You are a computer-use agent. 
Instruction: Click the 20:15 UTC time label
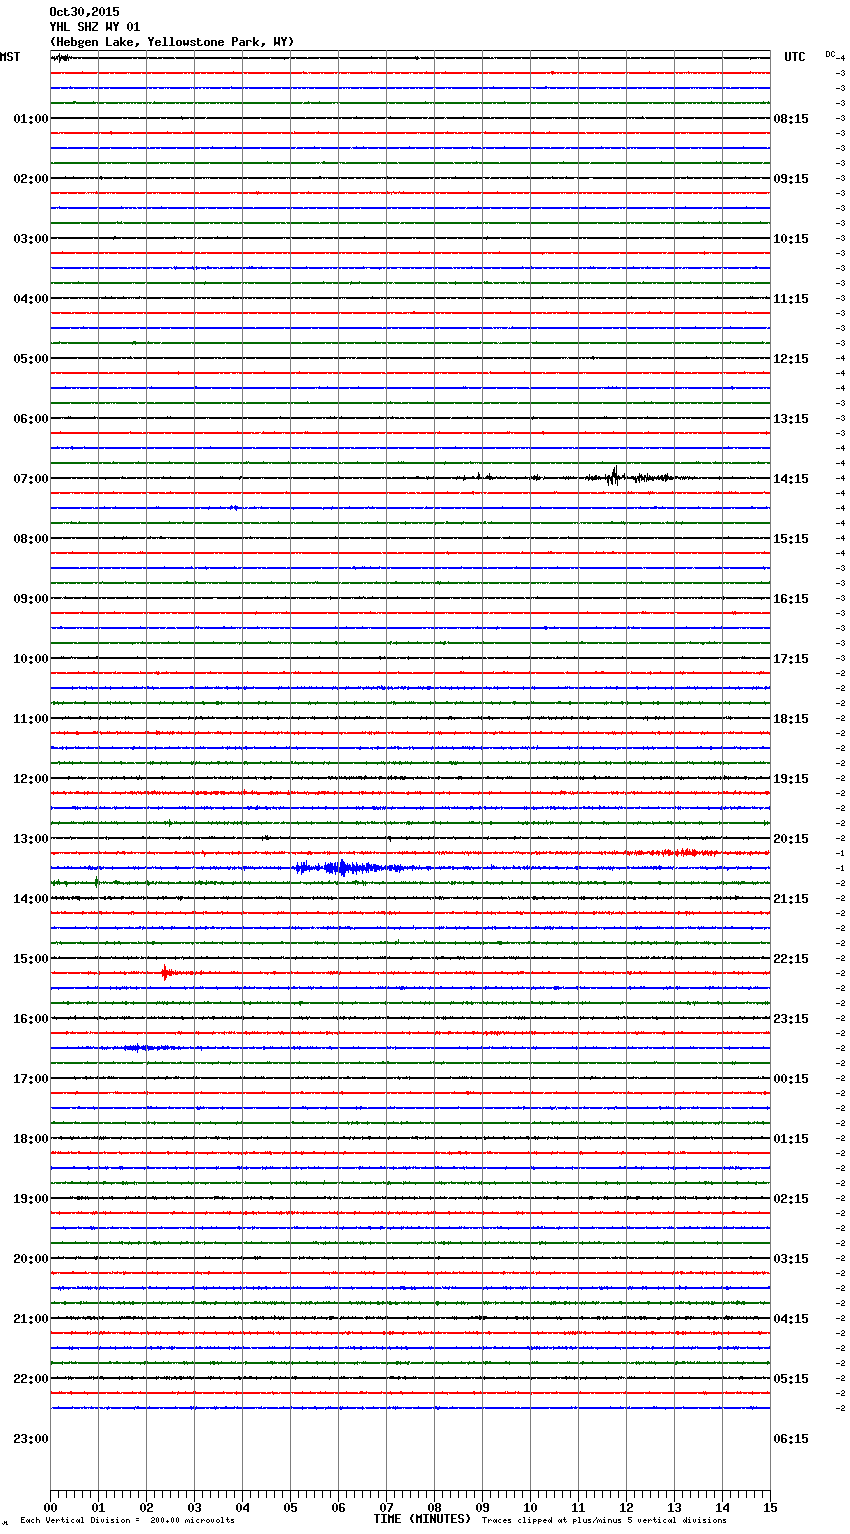791,839
